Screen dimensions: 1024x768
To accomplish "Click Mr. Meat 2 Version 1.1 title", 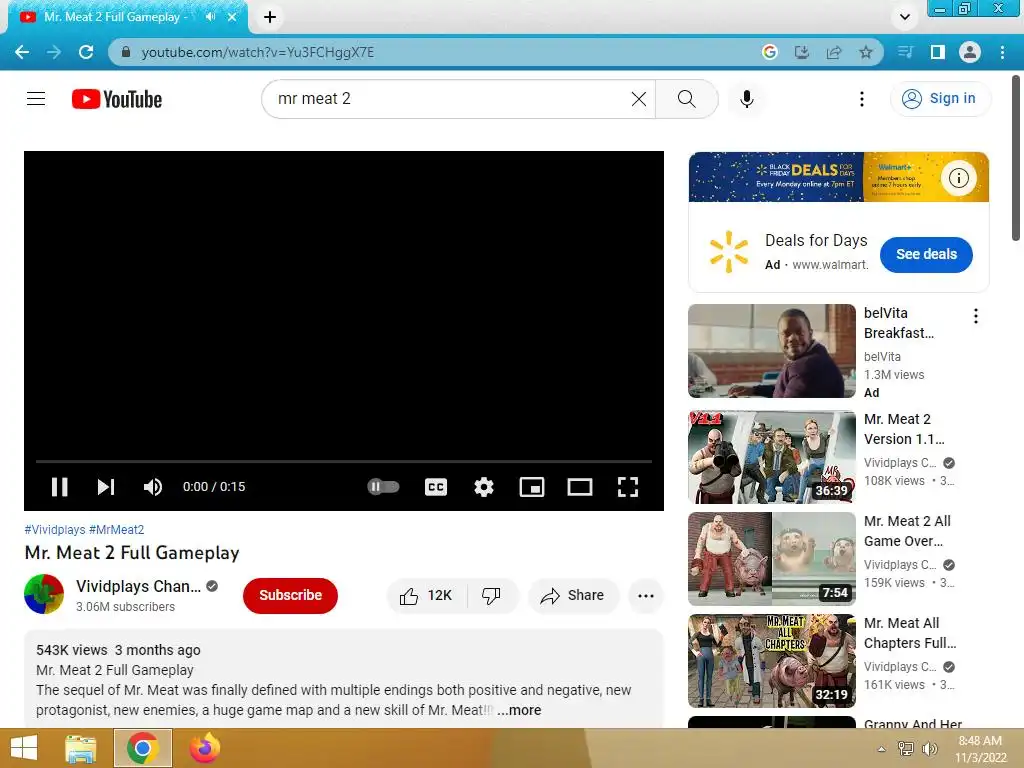I will 904,429.
